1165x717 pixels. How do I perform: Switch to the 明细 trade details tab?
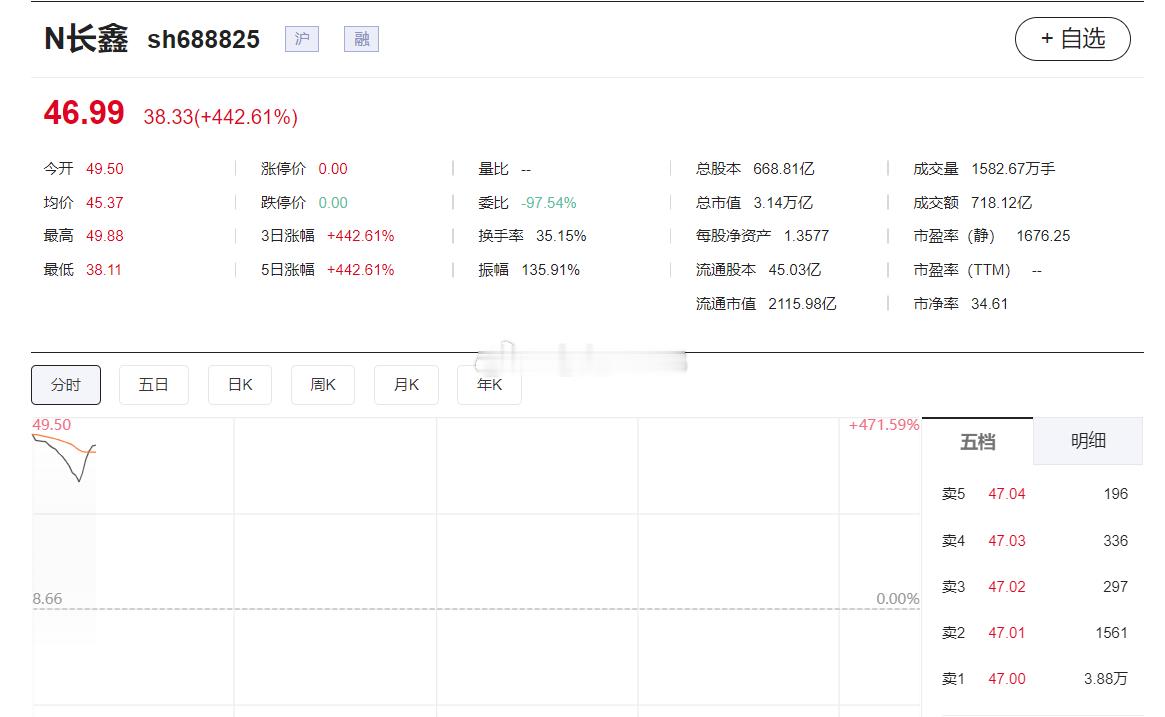click(1088, 441)
